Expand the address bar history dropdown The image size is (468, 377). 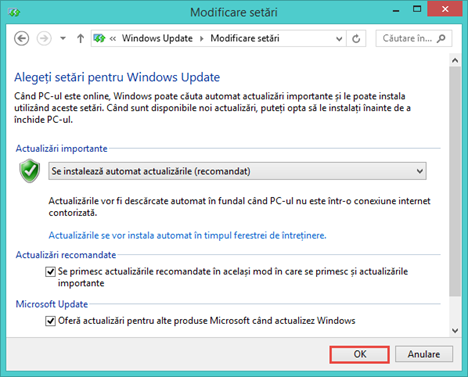(339, 39)
